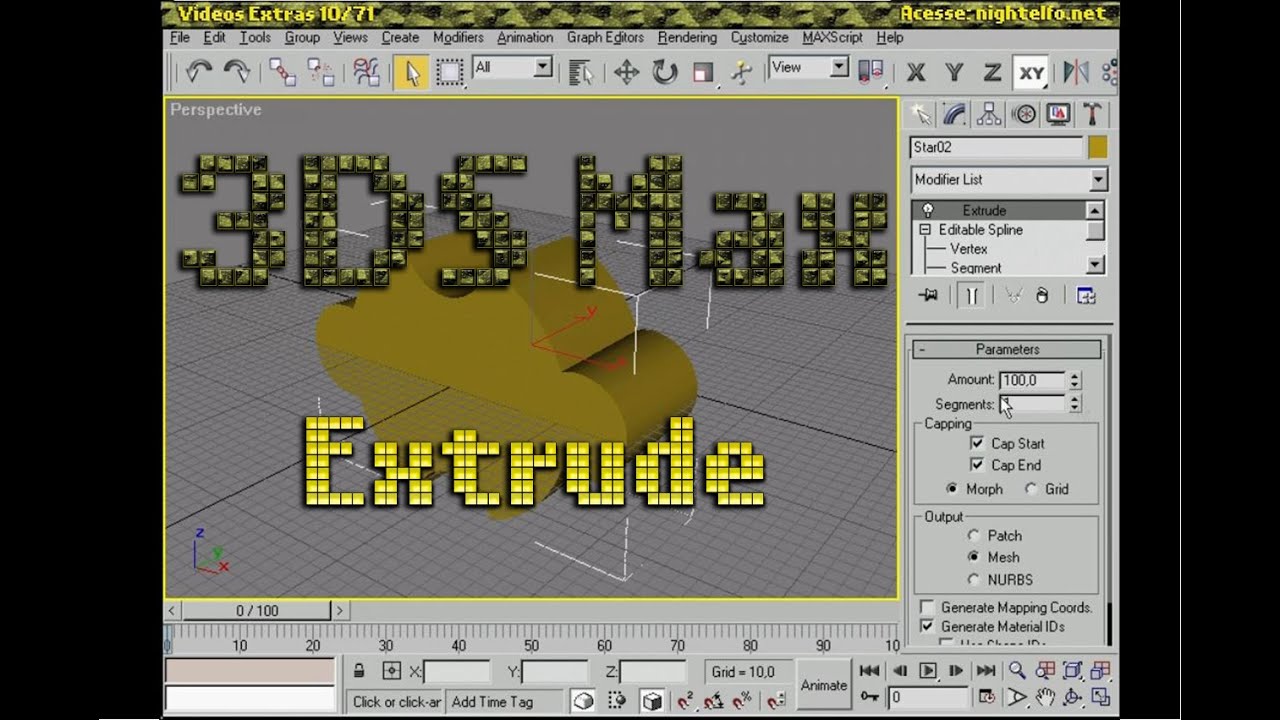
Task: Click the Mirror Selected Objects icon
Action: coord(1076,71)
